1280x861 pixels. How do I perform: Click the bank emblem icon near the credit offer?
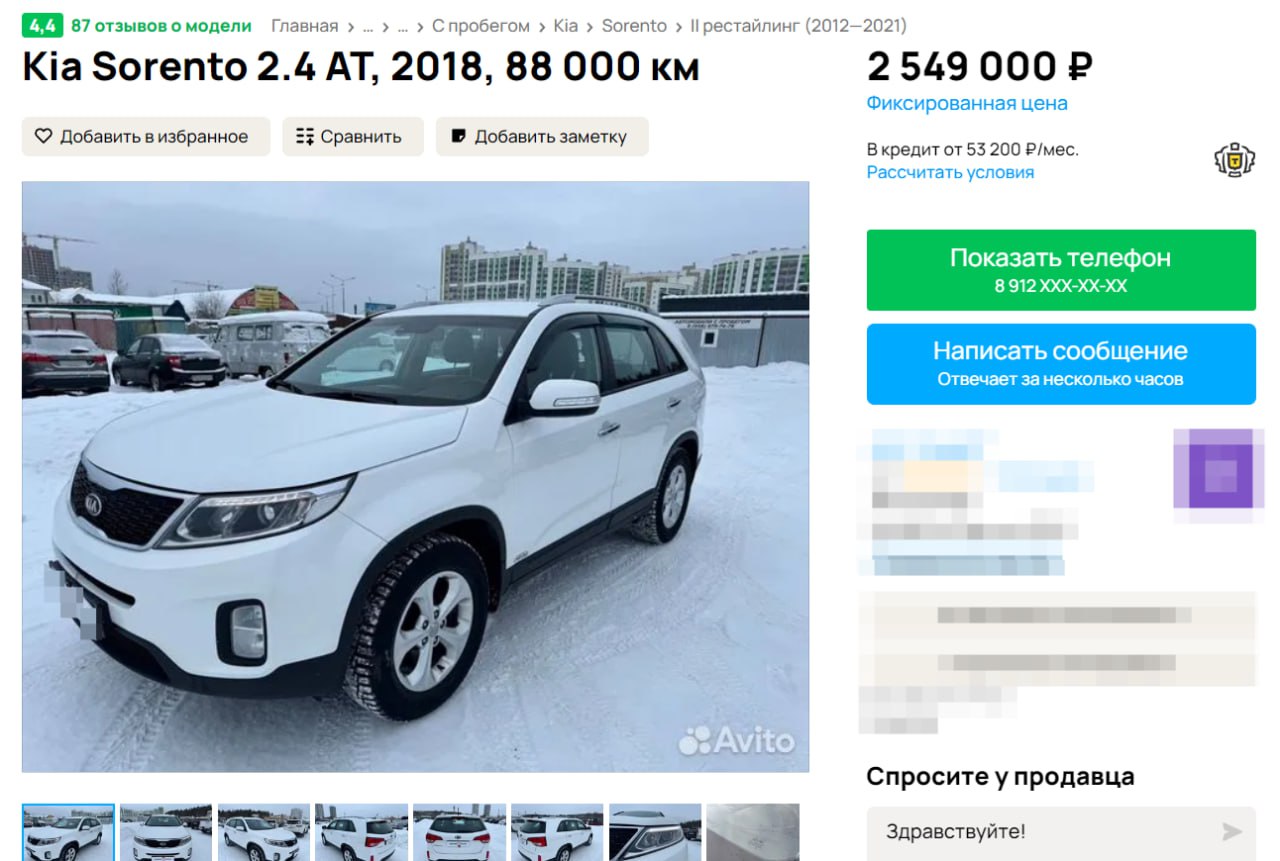pyautogui.click(x=1234, y=160)
